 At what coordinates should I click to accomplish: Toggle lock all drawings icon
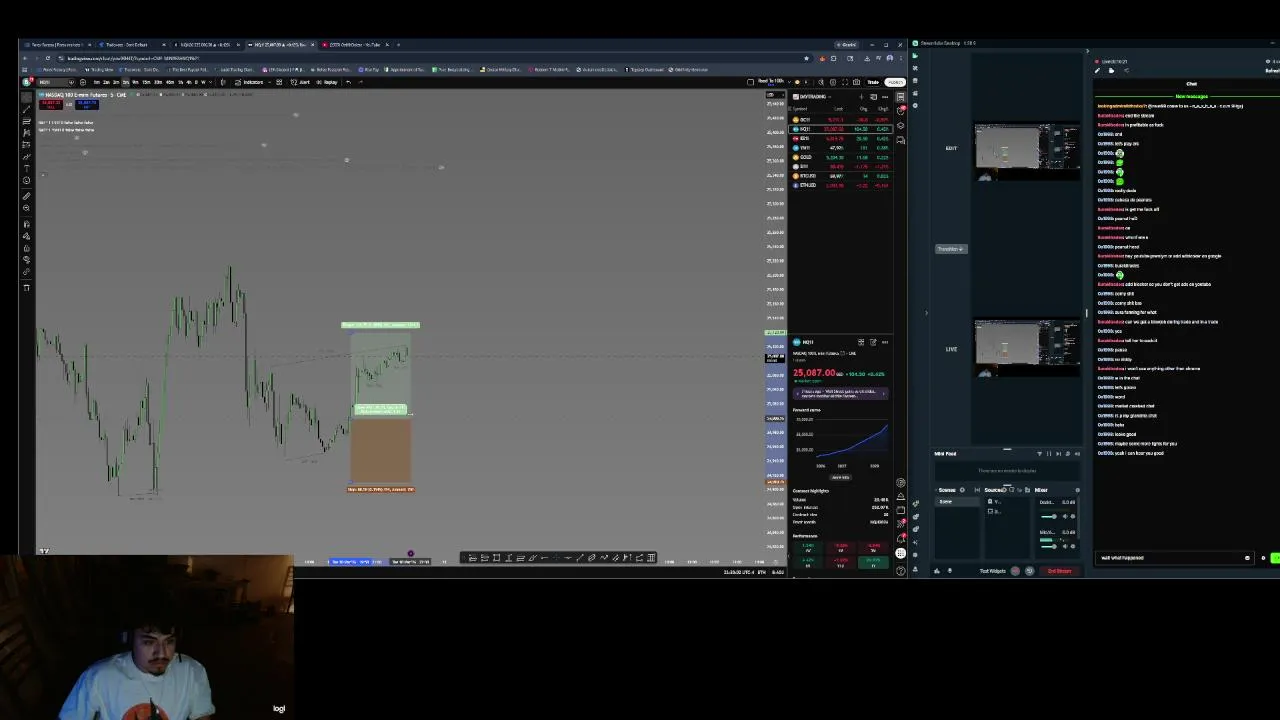pyautogui.click(x=27, y=248)
